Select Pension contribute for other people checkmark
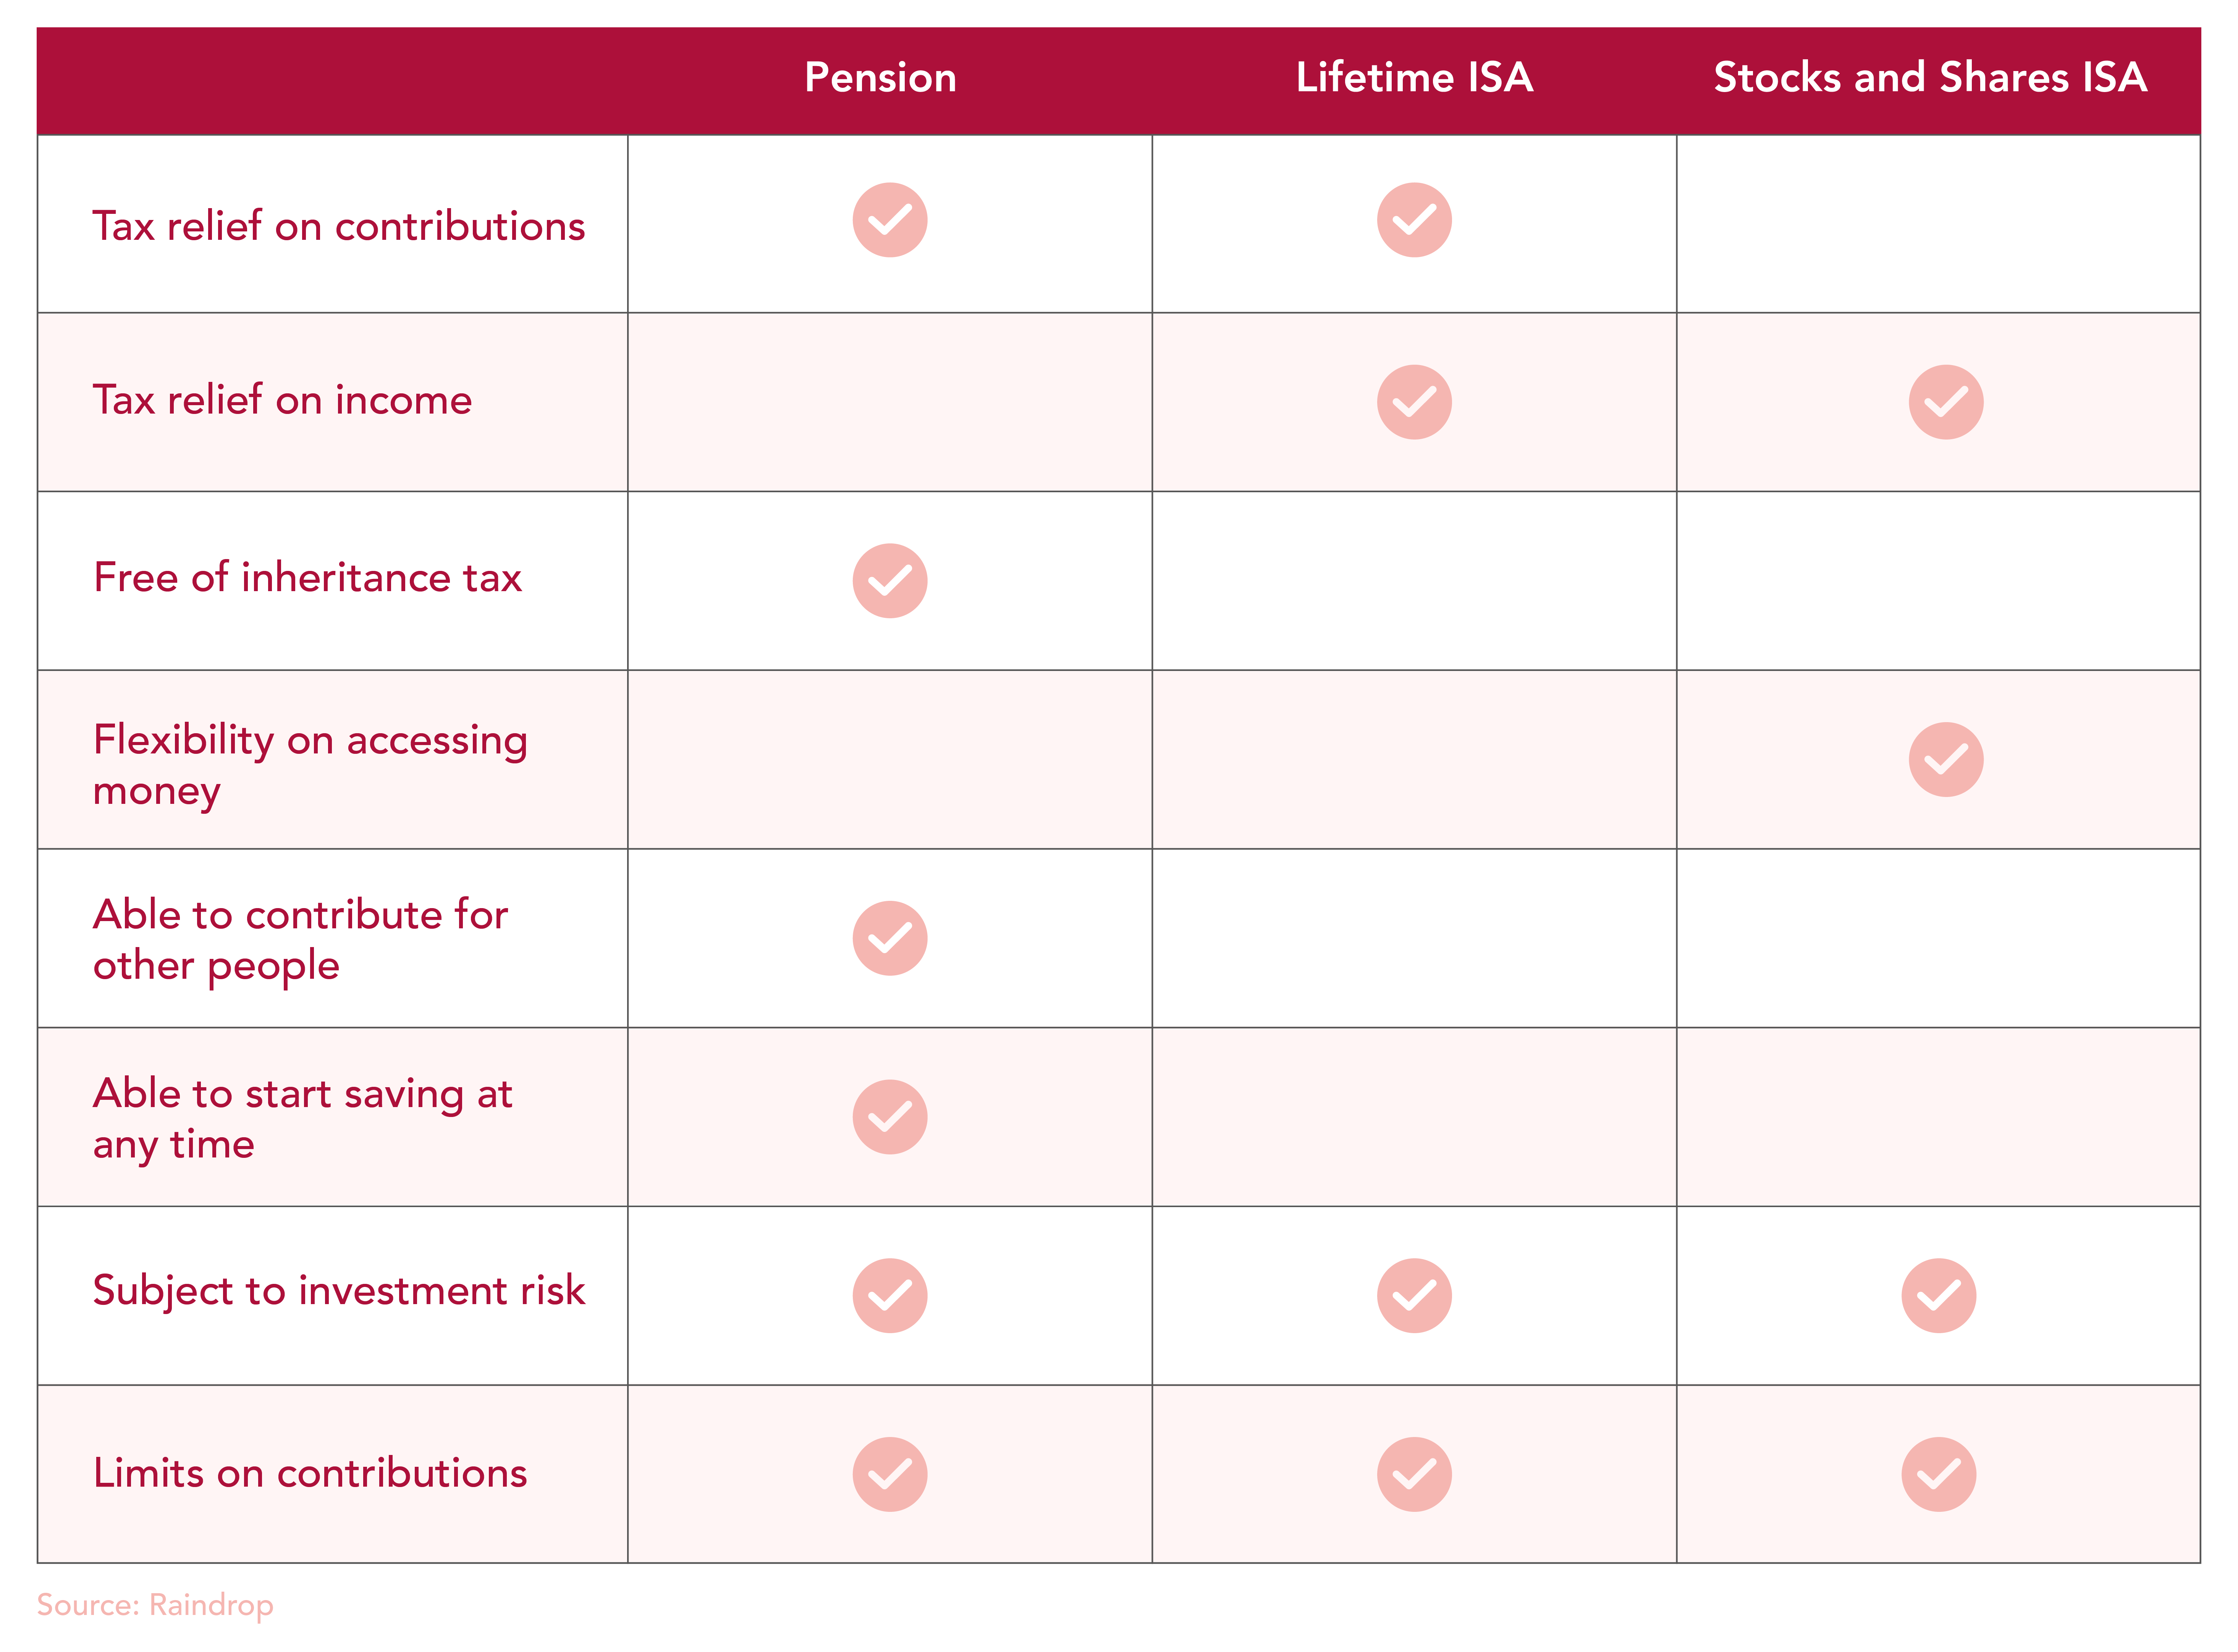The image size is (2238, 1652). point(889,938)
